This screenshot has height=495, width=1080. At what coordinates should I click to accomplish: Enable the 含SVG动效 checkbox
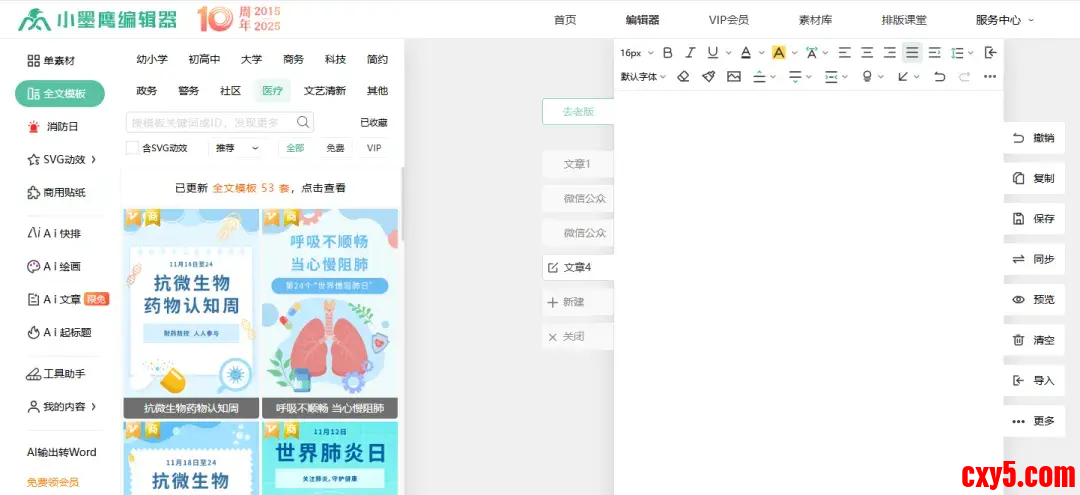tap(132, 148)
